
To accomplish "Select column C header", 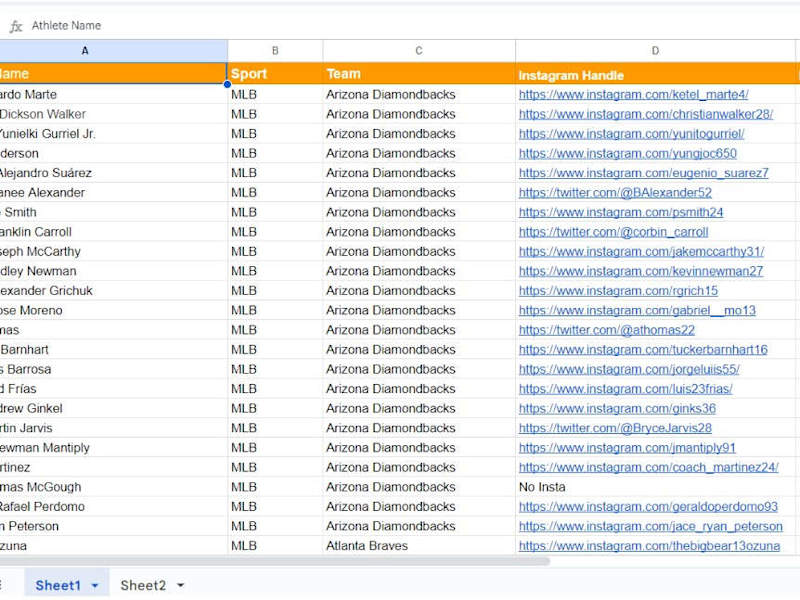I will click(x=419, y=51).
